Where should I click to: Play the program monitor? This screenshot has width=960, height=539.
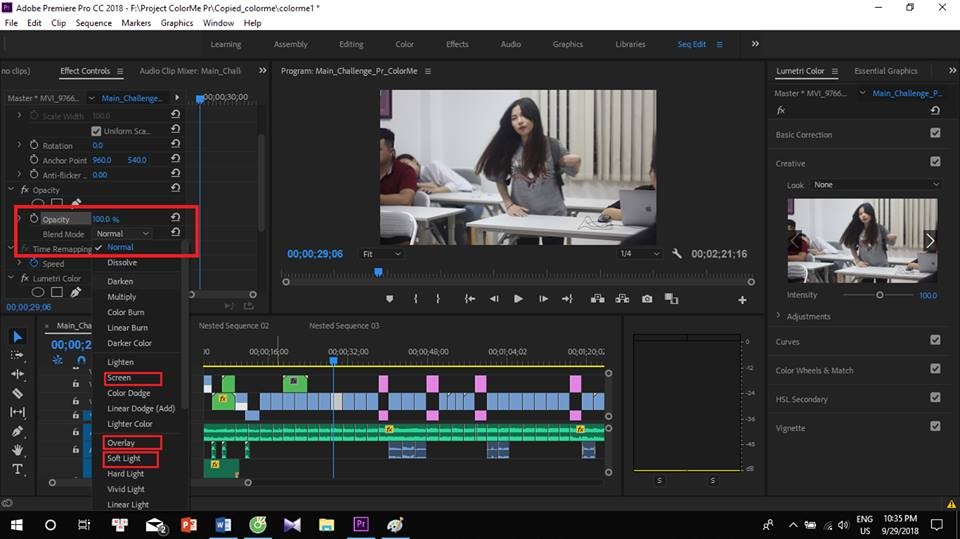click(519, 299)
